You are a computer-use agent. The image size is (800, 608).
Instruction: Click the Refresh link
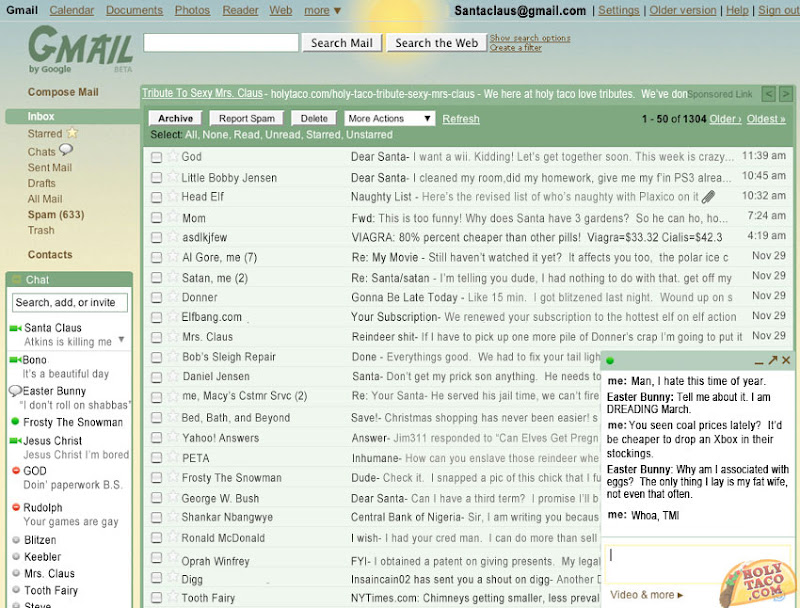461,119
